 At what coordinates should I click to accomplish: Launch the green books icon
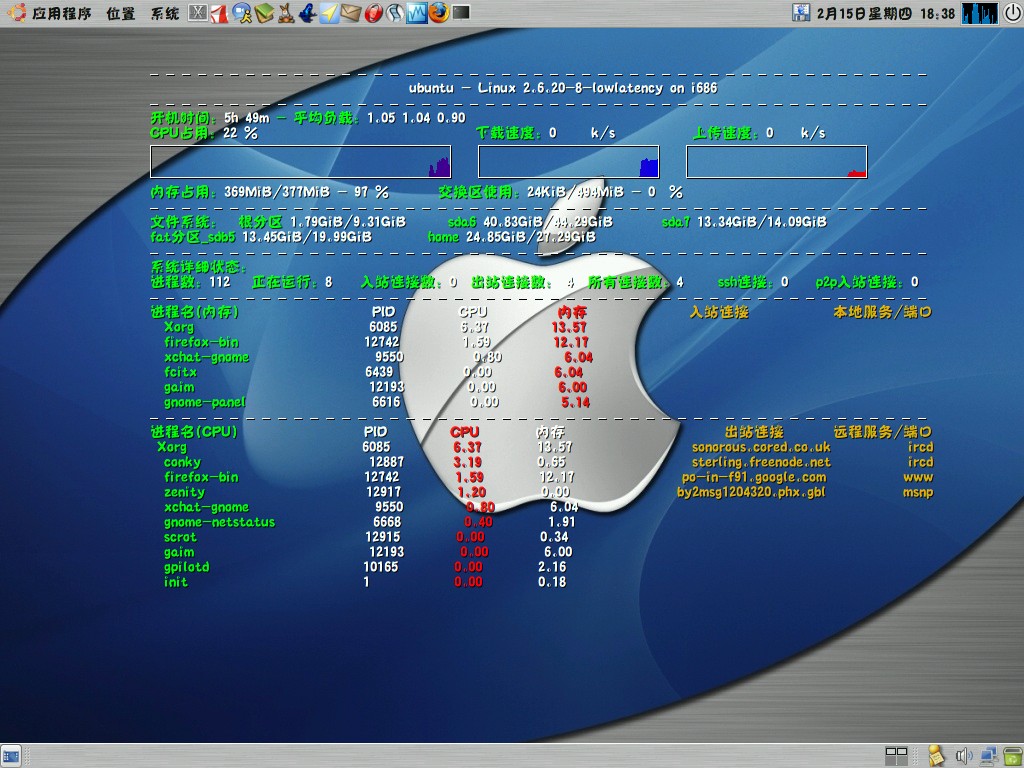264,13
